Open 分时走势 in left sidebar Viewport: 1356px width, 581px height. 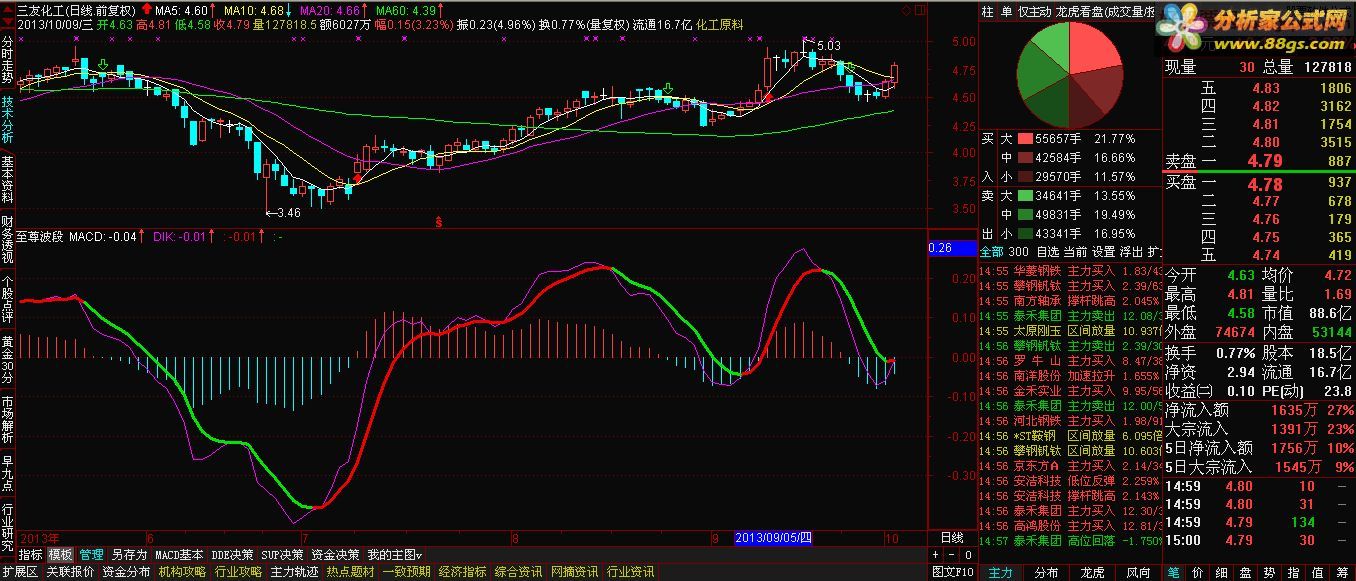[x=7, y=60]
